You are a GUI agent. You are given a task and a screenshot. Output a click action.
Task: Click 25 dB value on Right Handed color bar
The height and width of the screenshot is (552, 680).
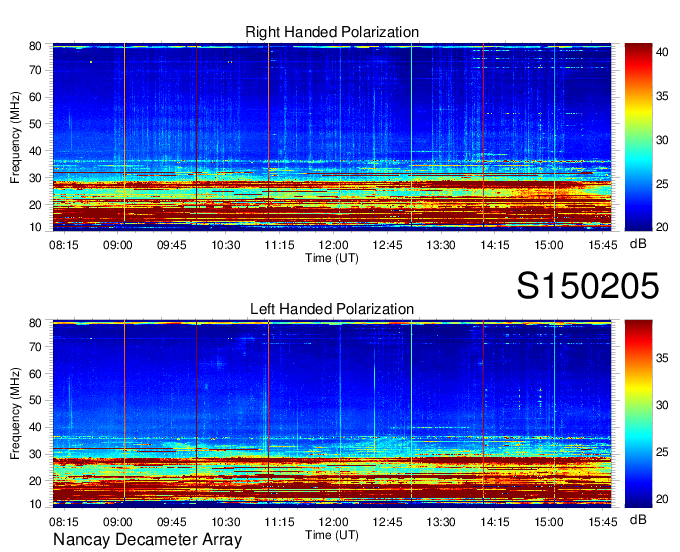tap(662, 184)
